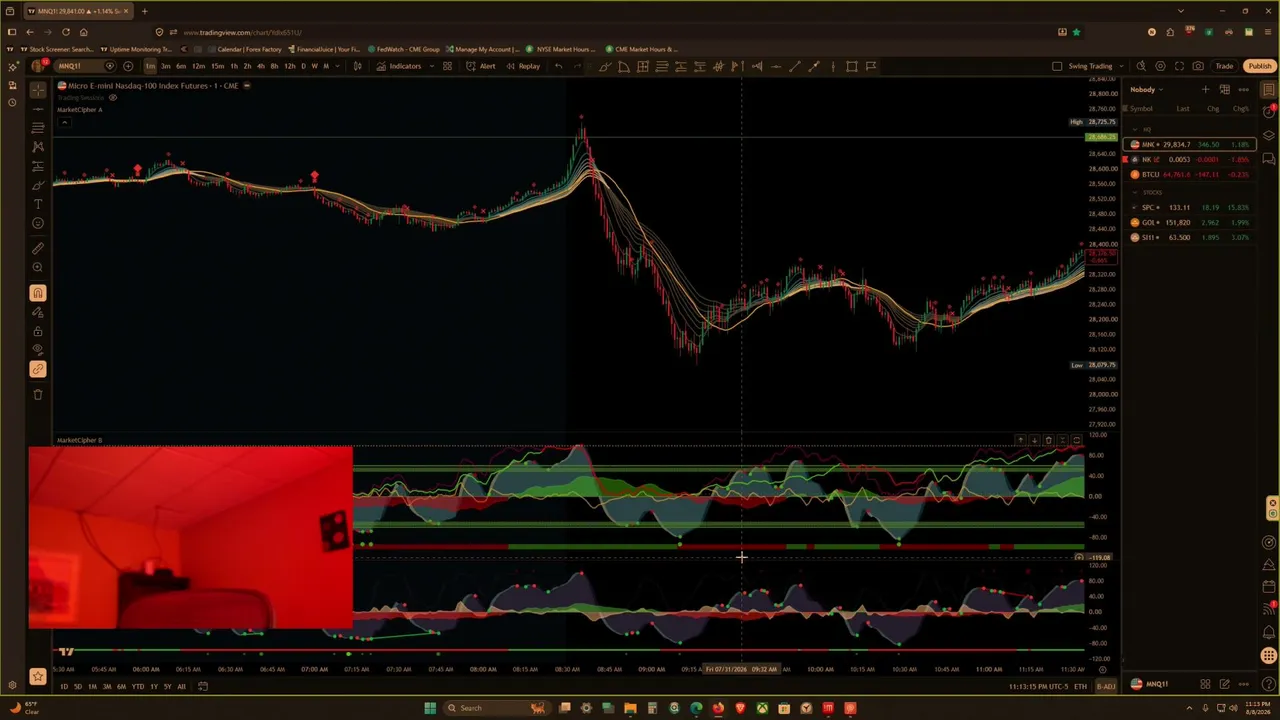Collapse the STOCKS watchlist section
The width and height of the screenshot is (1280, 720).
[x=1134, y=192]
